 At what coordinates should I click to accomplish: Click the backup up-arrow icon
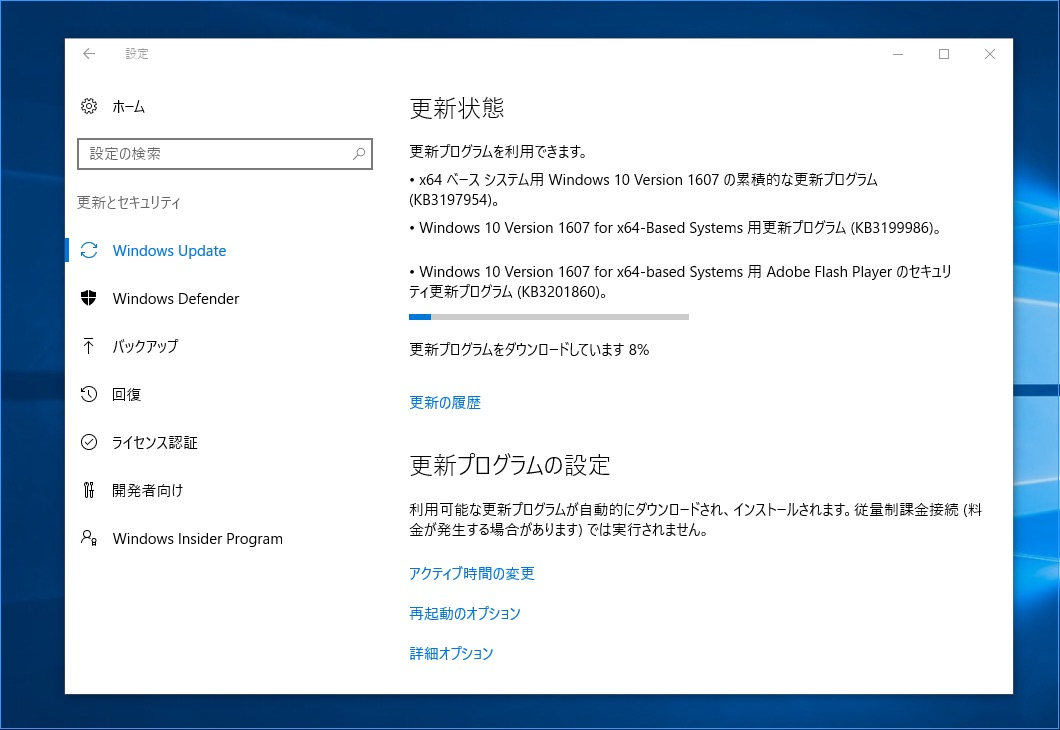click(x=89, y=346)
